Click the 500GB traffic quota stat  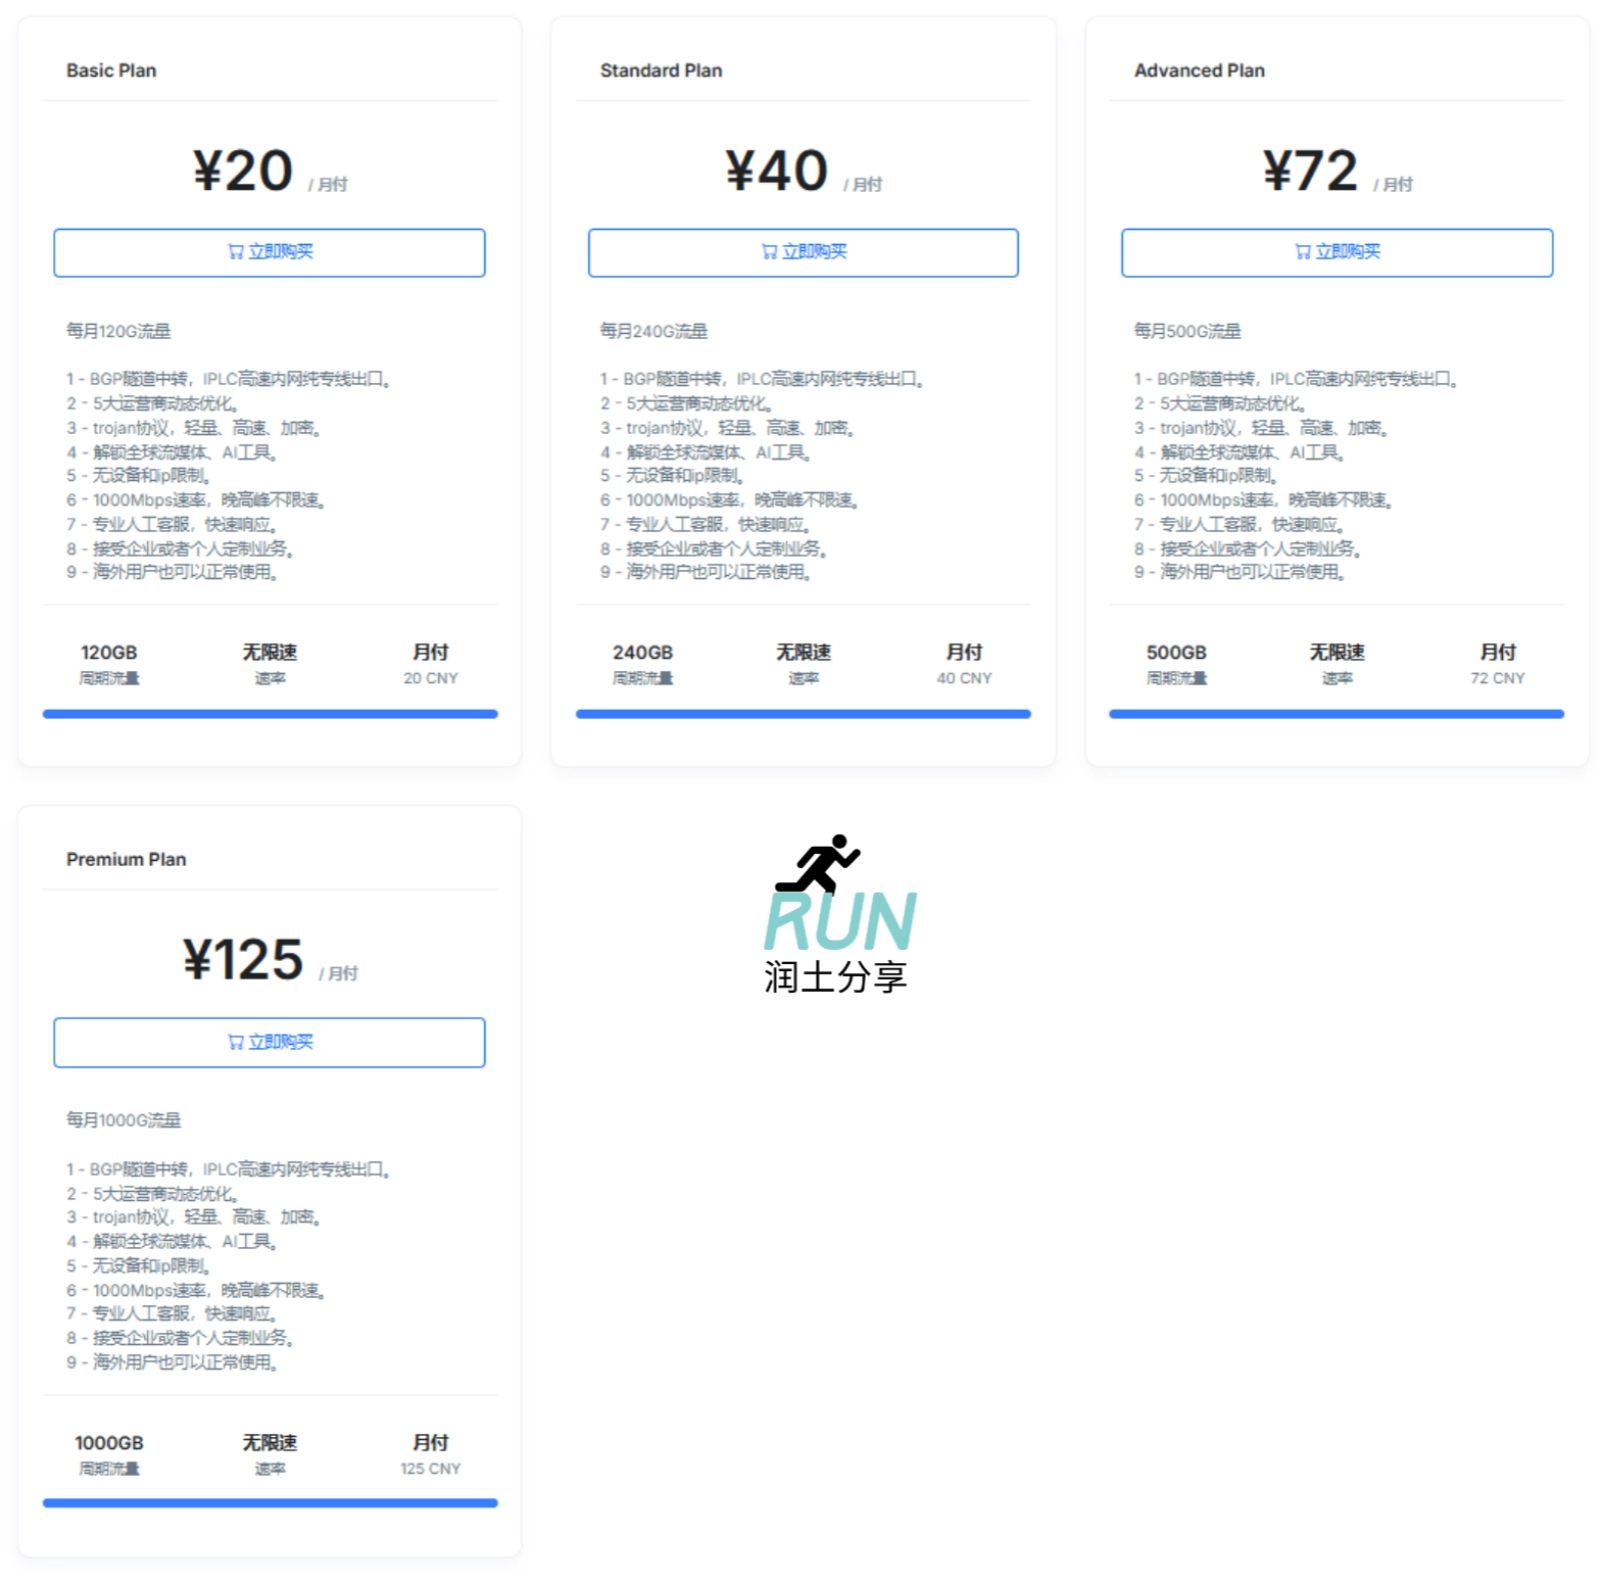coord(1176,653)
